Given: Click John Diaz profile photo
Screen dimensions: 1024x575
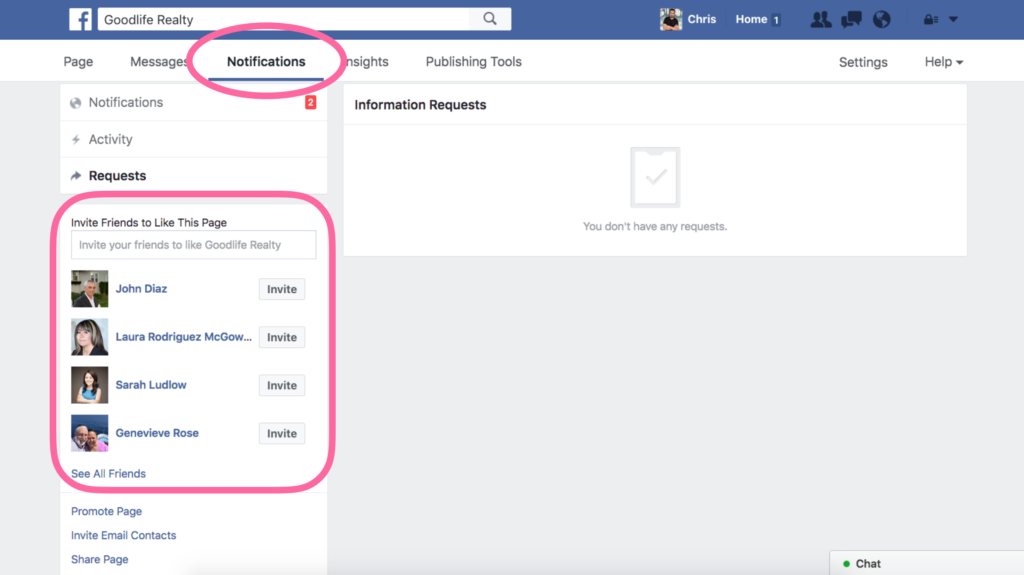Looking at the screenshot, I should [x=89, y=289].
